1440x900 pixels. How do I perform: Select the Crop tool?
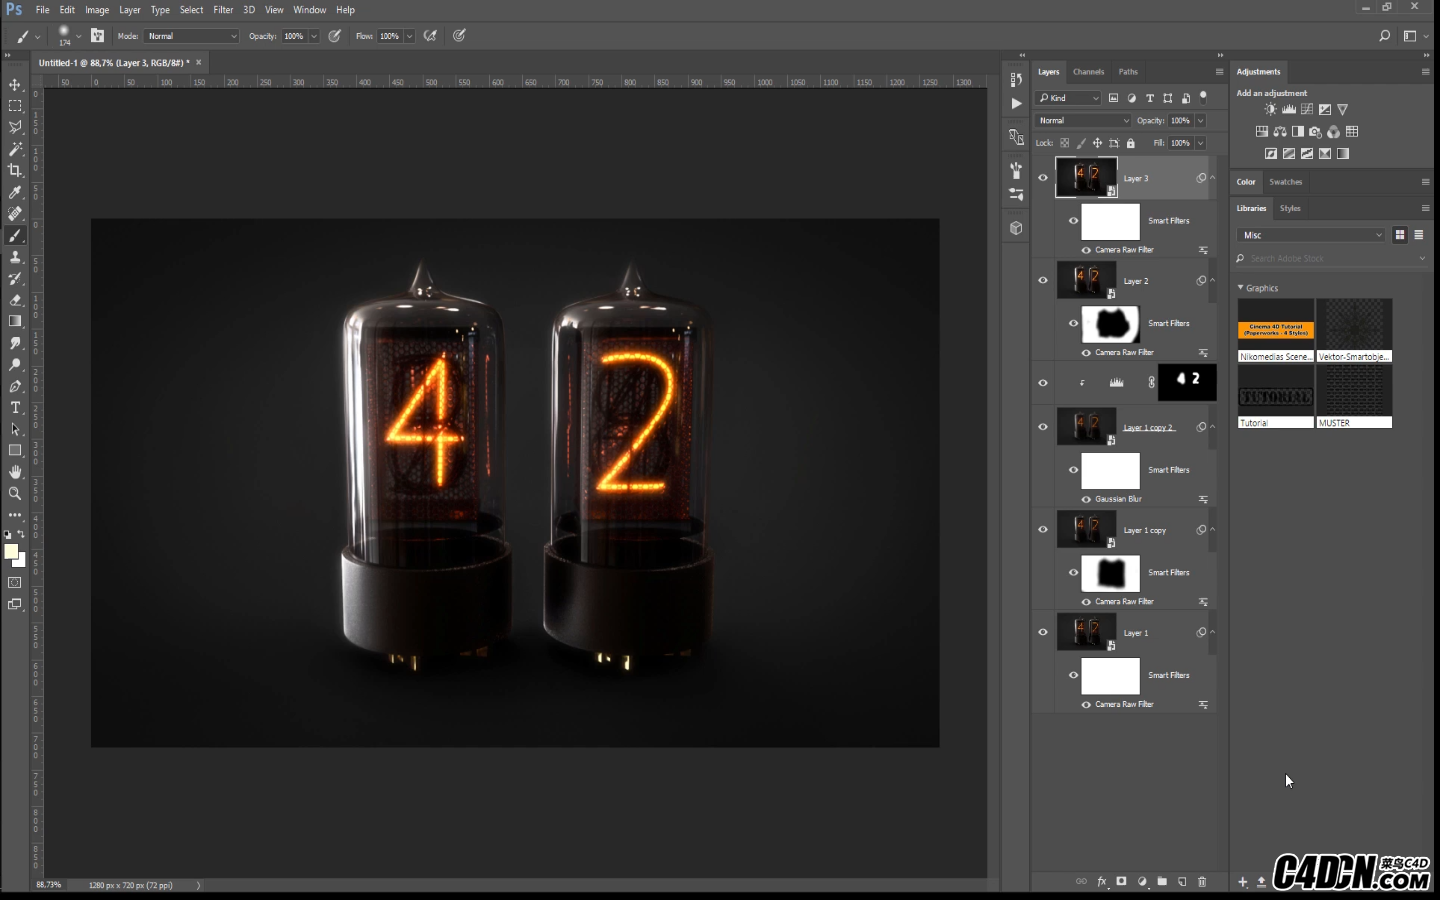click(15, 171)
